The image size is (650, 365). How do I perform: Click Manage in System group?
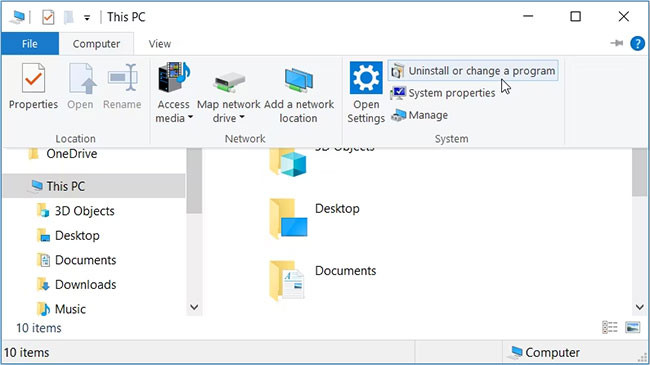coord(420,115)
